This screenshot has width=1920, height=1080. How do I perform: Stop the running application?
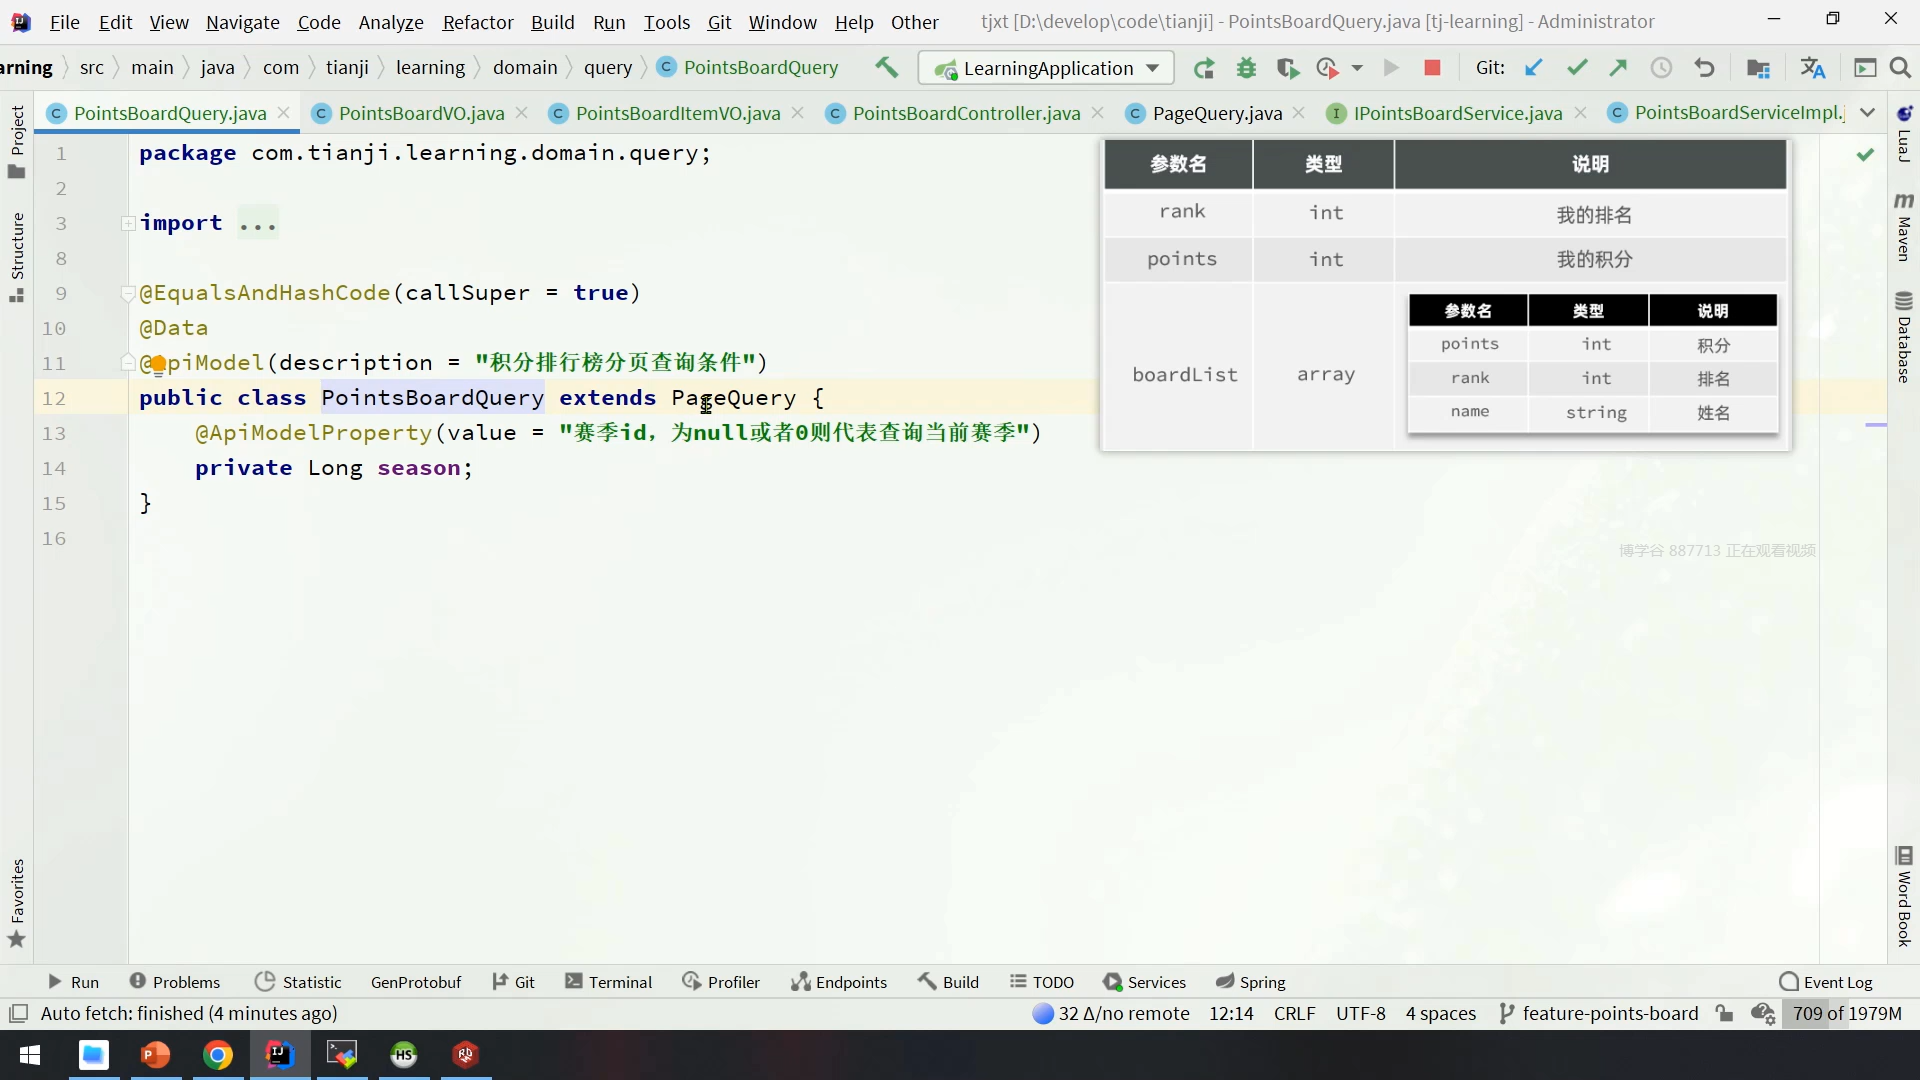pos(1432,68)
